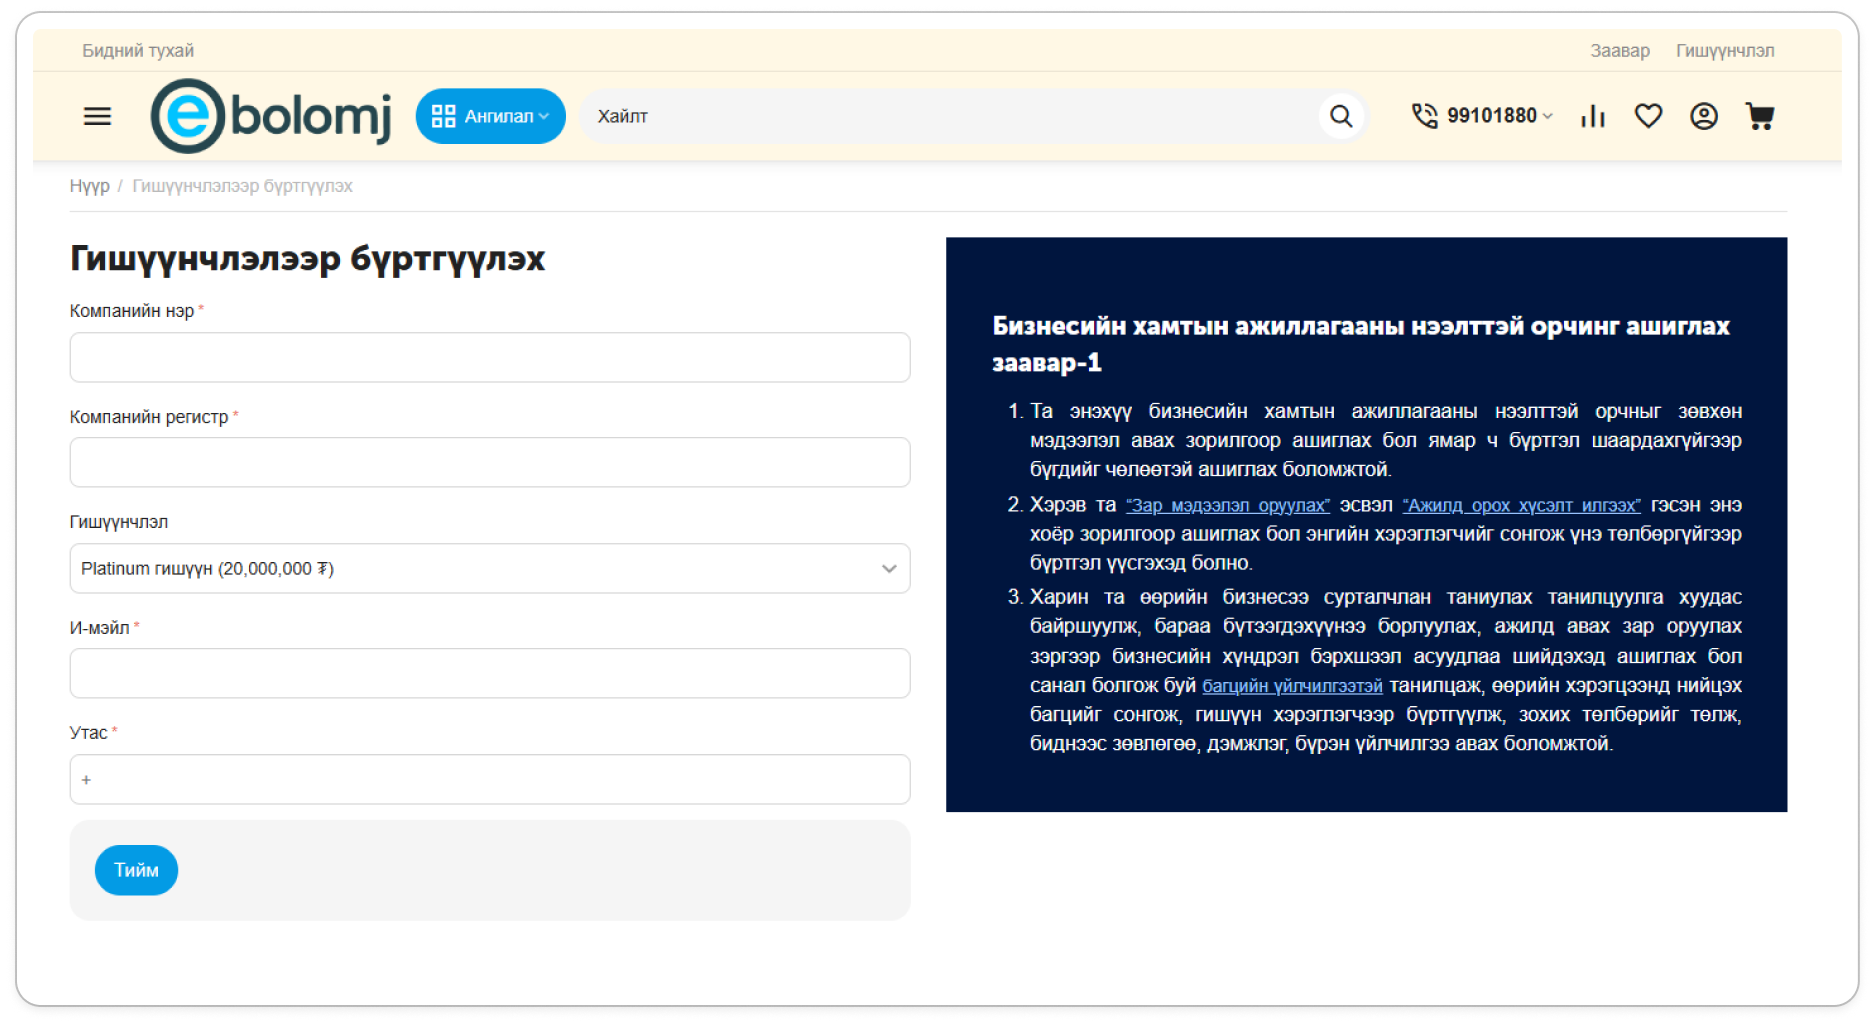Open Бидний тухай in top bar
1876x1021 pixels.
[x=138, y=51]
